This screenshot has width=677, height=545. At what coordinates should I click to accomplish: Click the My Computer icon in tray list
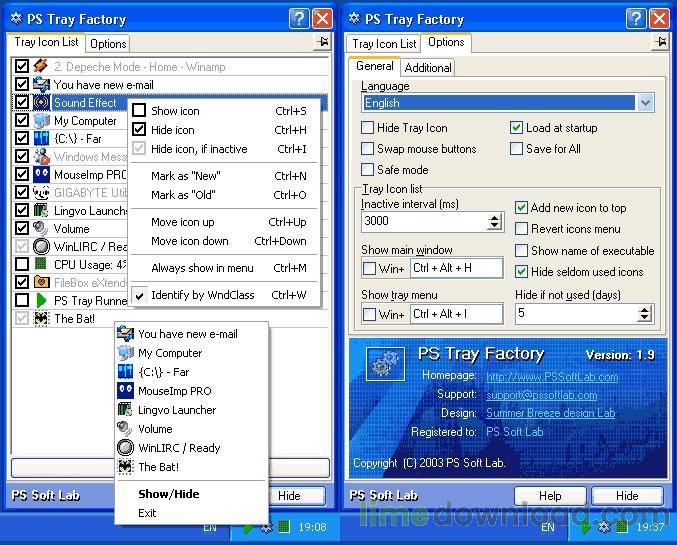point(41,121)
